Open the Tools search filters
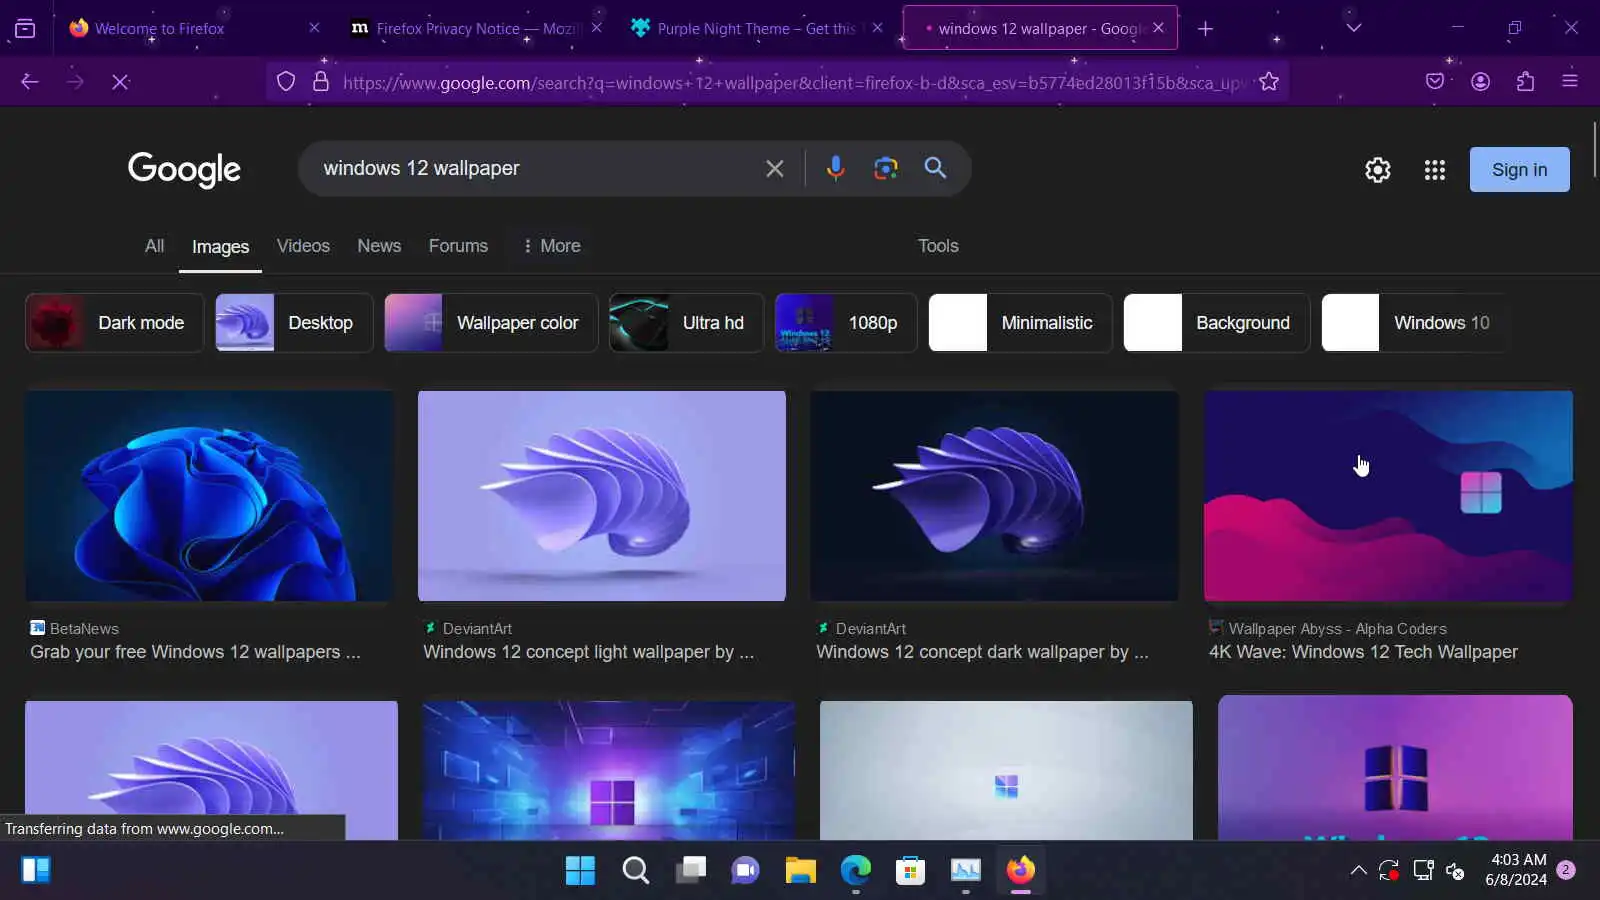 coord(938,246)
